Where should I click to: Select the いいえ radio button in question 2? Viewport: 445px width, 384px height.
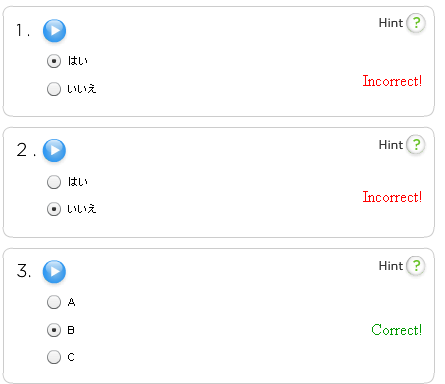(x=54, y=209)
